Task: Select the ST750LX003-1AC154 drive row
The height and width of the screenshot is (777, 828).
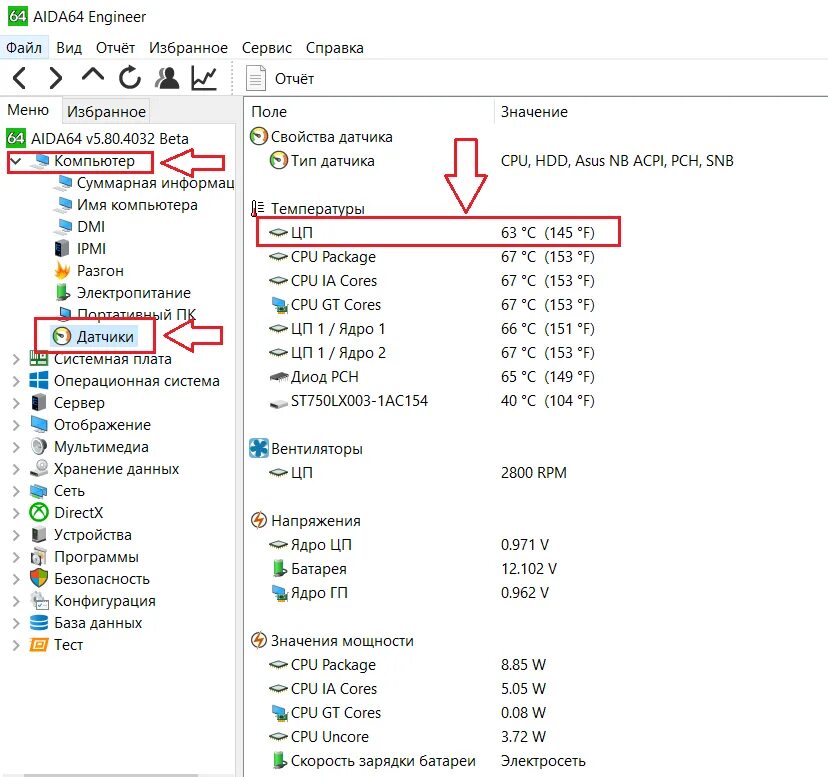Action: point(432,401)
